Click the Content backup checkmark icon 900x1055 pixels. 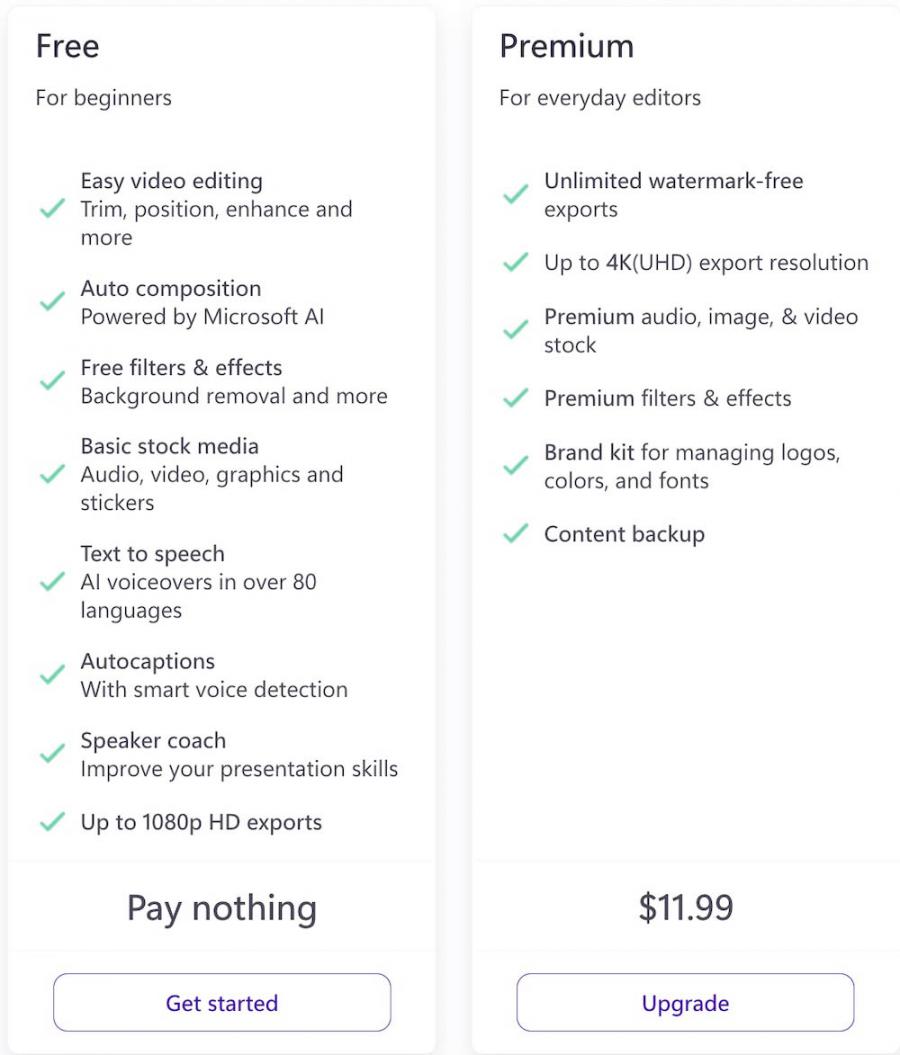pos(516,534)
